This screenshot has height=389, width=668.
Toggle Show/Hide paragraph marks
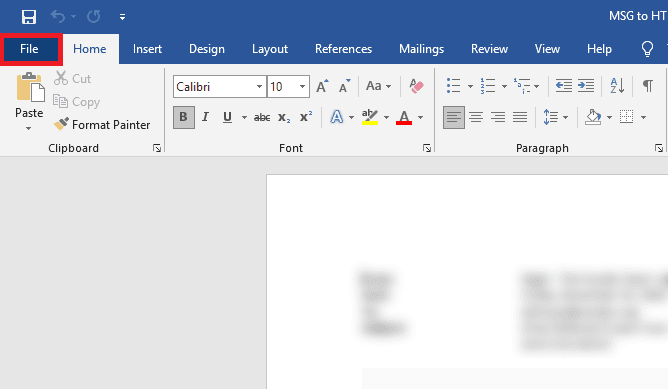[x=648, y=86]
